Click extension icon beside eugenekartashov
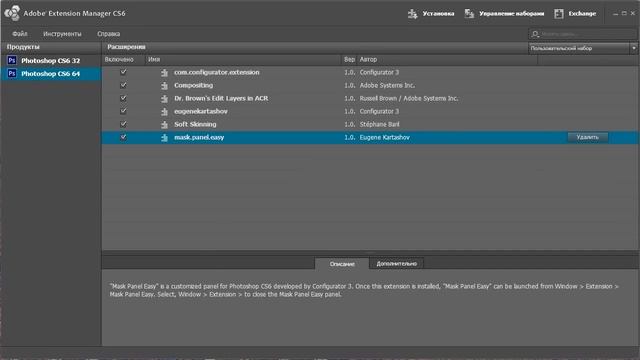640x360 pixels. (164, 111)
